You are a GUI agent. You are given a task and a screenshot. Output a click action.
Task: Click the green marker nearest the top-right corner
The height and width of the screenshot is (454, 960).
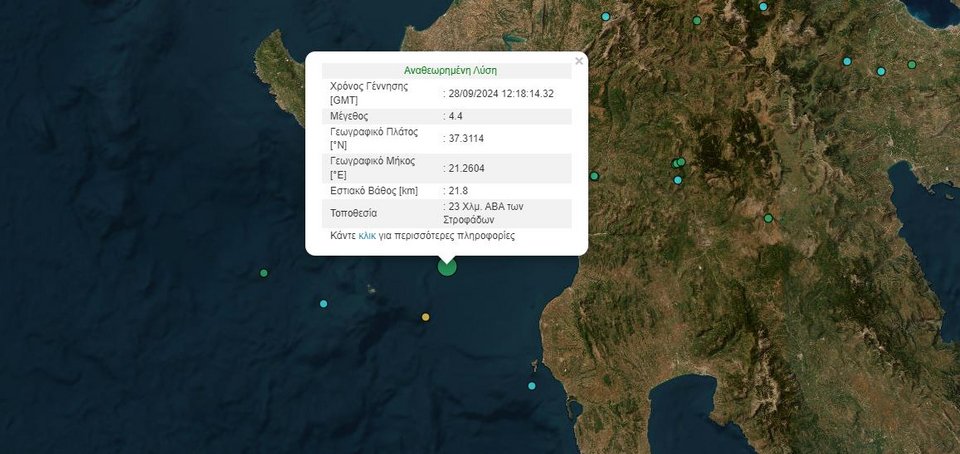[x=912, y=64]
